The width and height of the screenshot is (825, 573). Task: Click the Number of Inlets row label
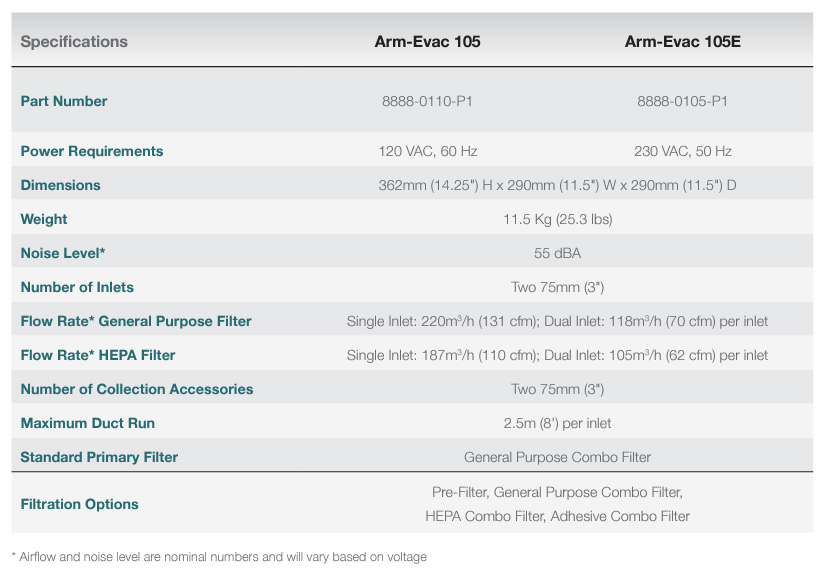click(x=77, y=287)
